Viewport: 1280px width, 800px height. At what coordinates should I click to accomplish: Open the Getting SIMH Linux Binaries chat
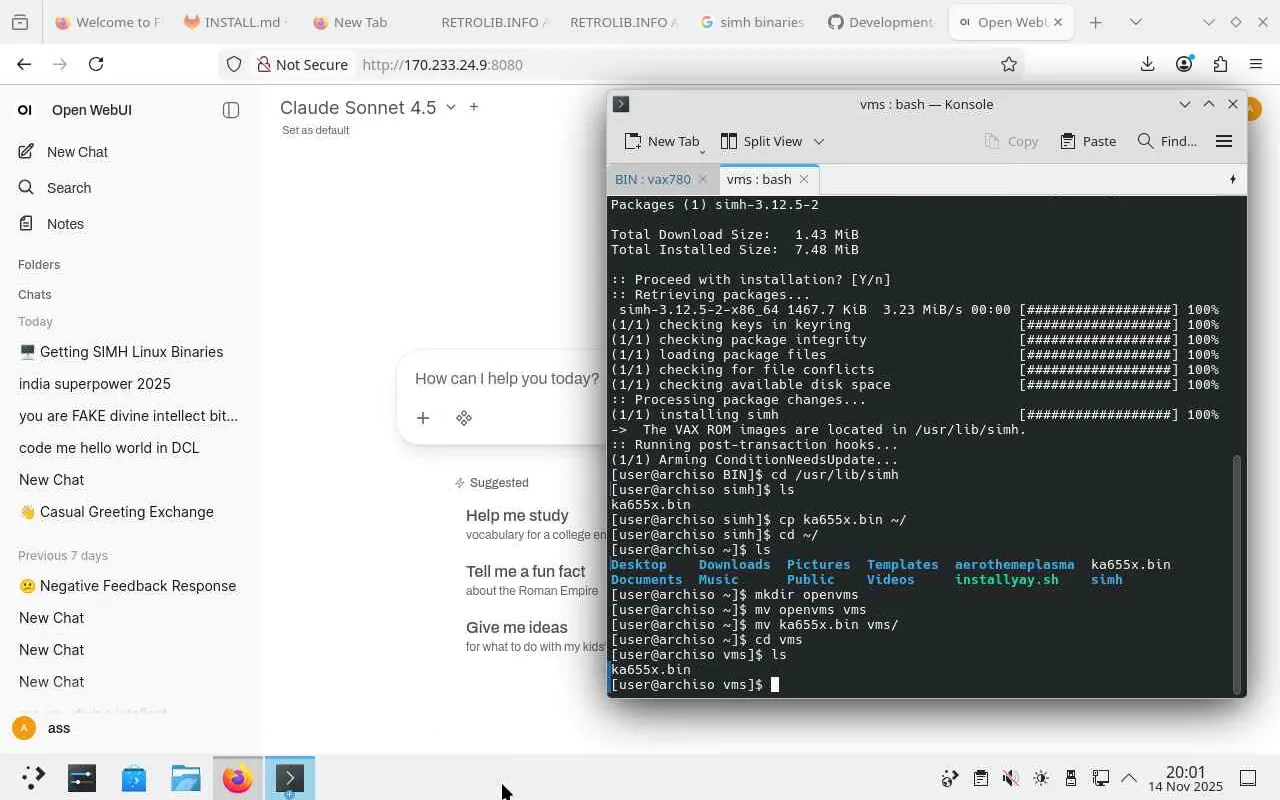click(x=130, y=352)
